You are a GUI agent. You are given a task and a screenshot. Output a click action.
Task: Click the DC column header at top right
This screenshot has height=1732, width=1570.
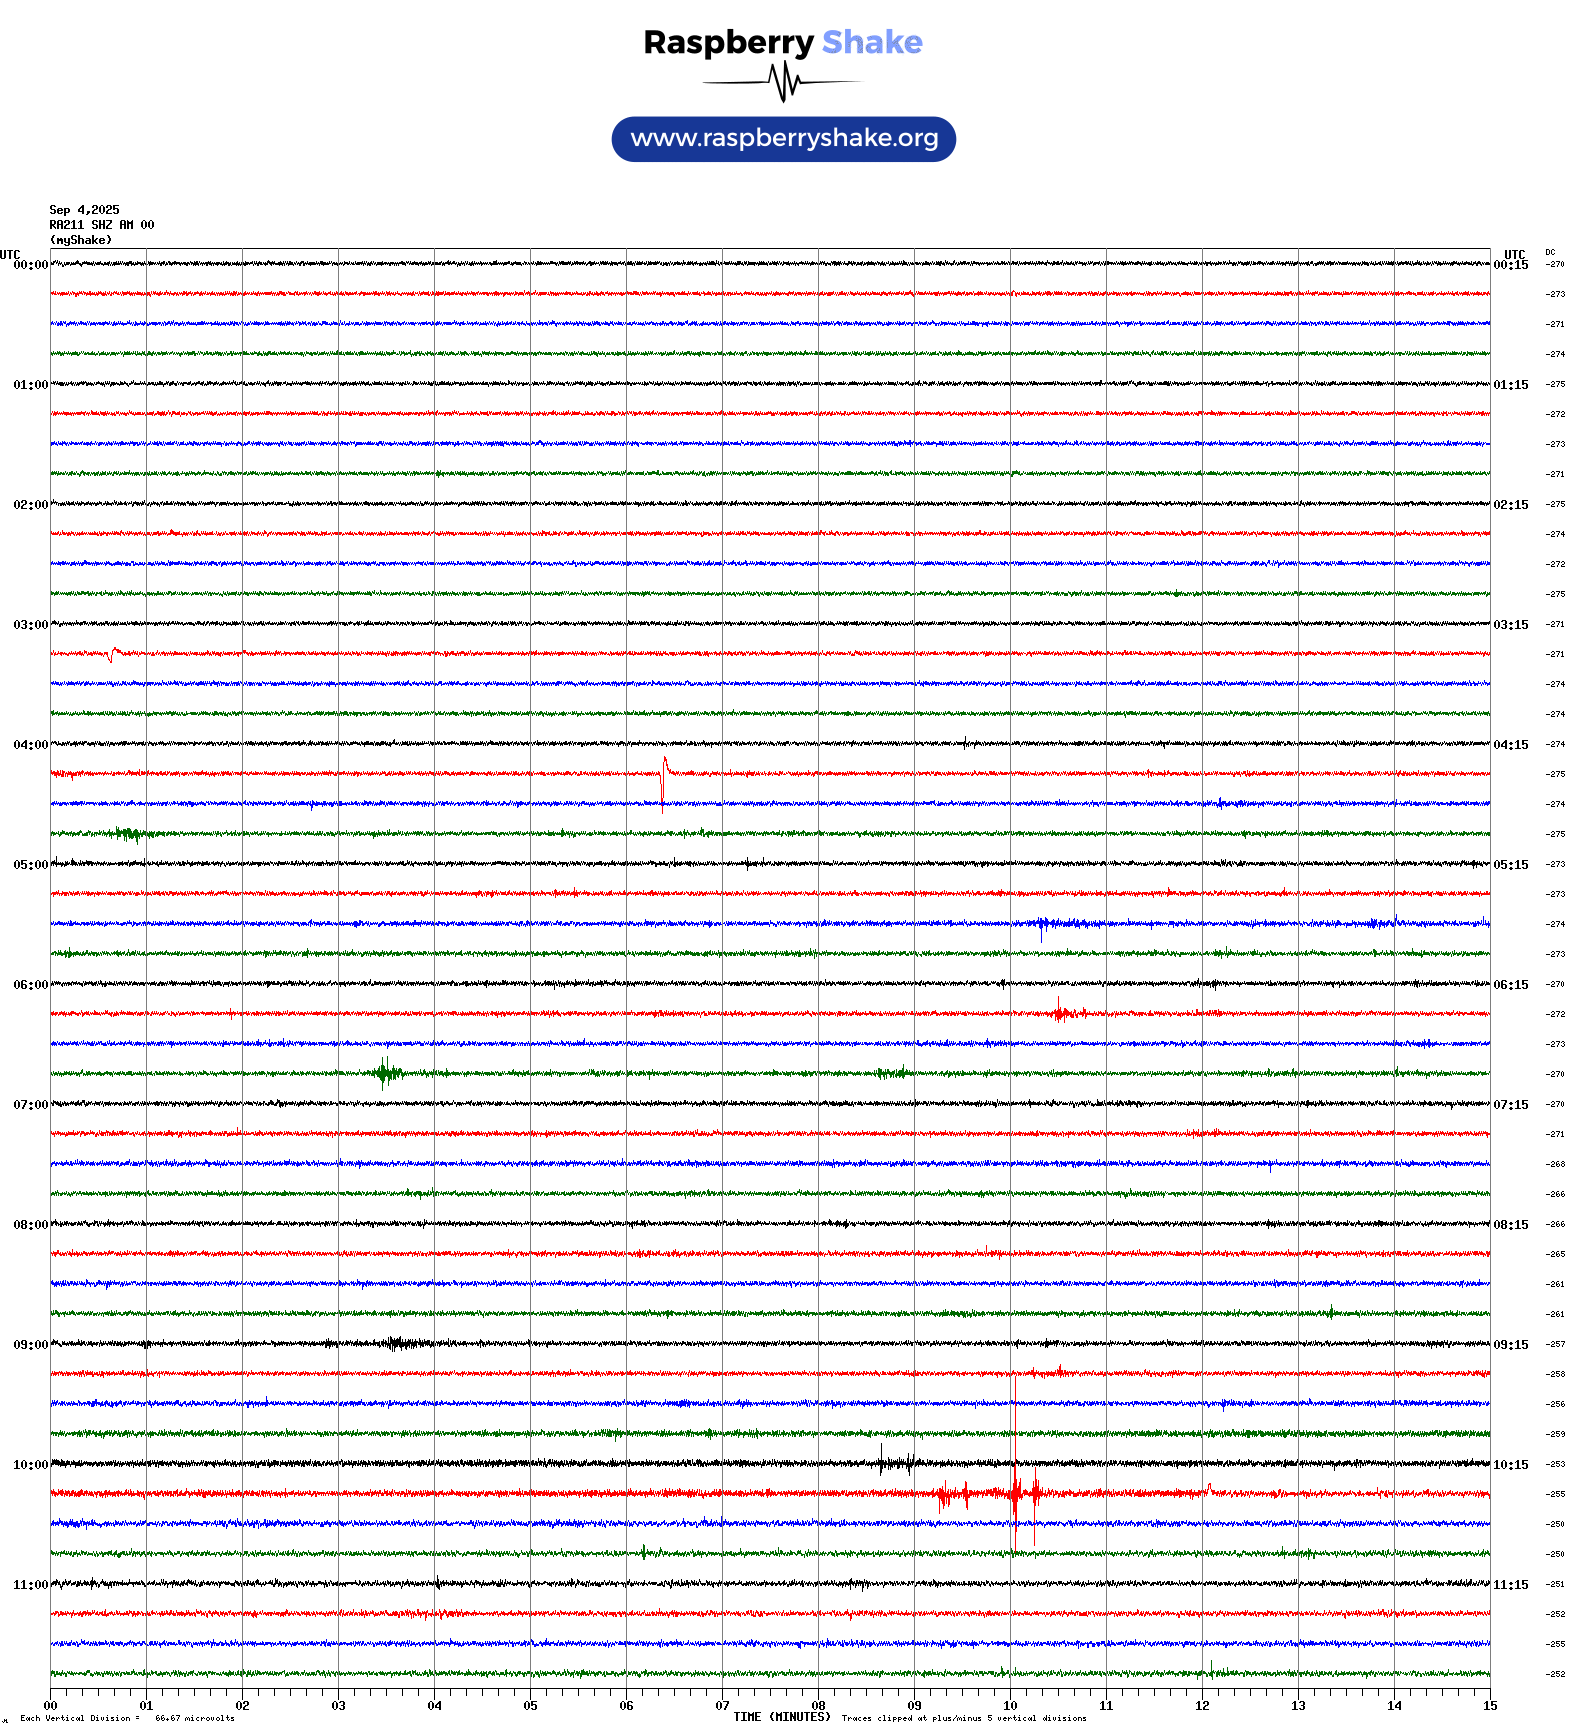(1550, 253)
